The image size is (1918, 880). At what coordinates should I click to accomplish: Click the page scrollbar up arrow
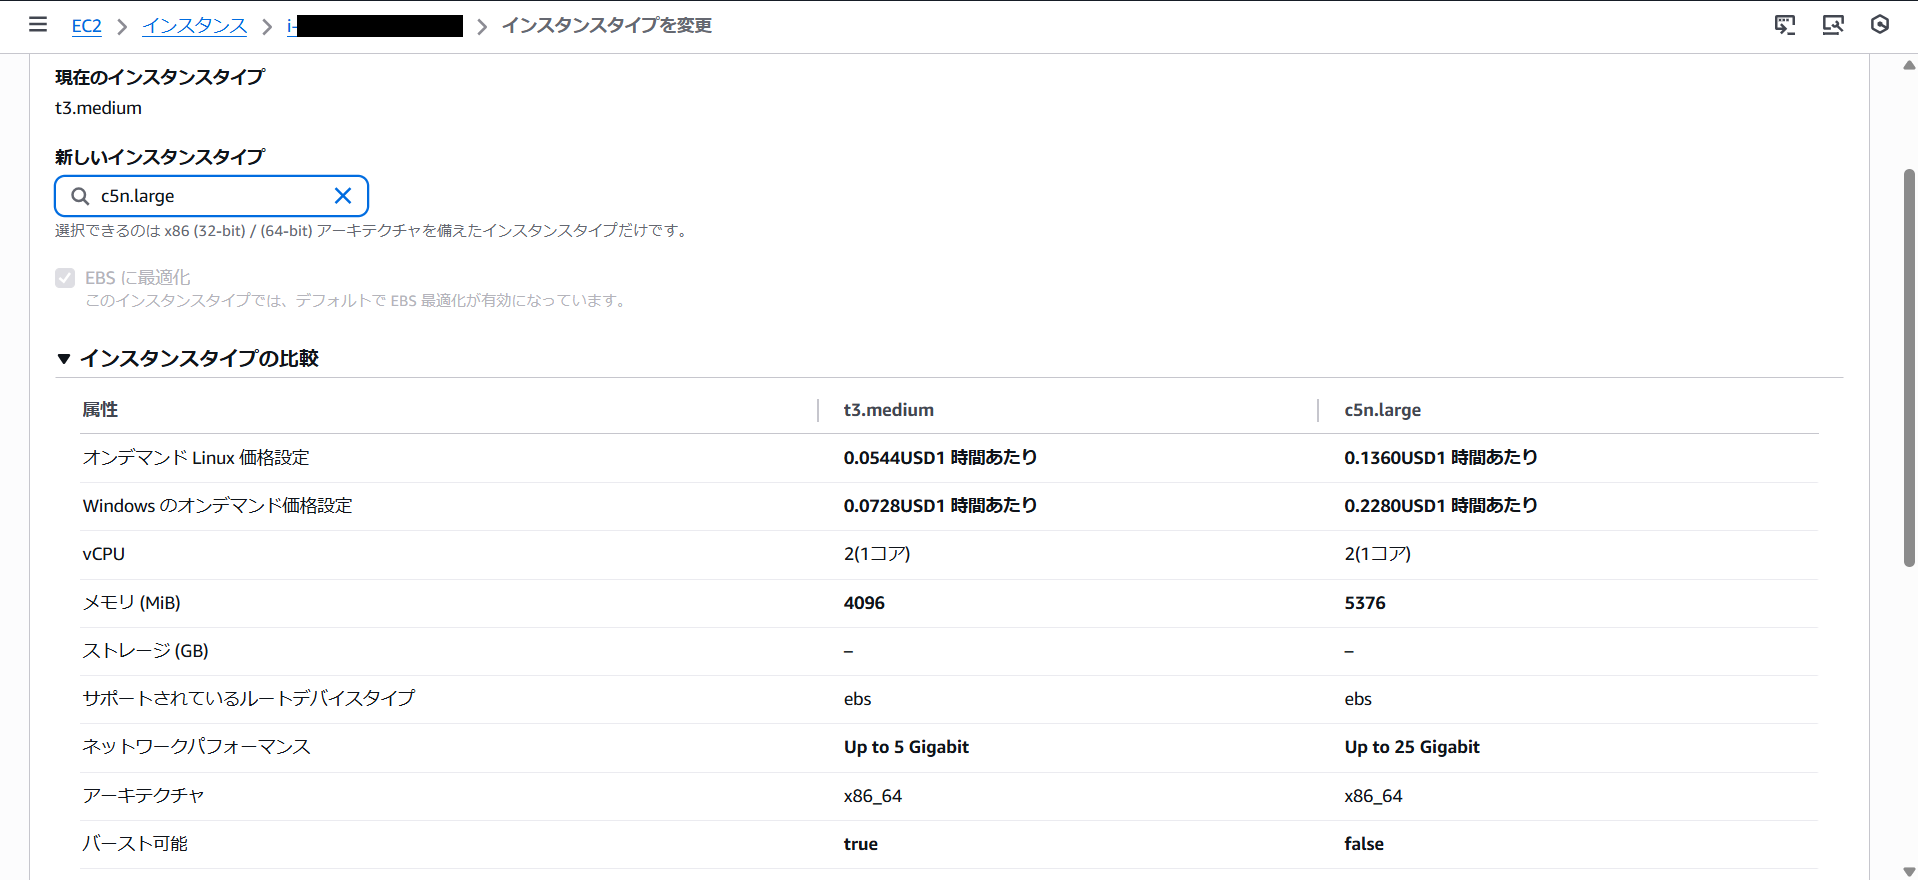coord(1909,65)
